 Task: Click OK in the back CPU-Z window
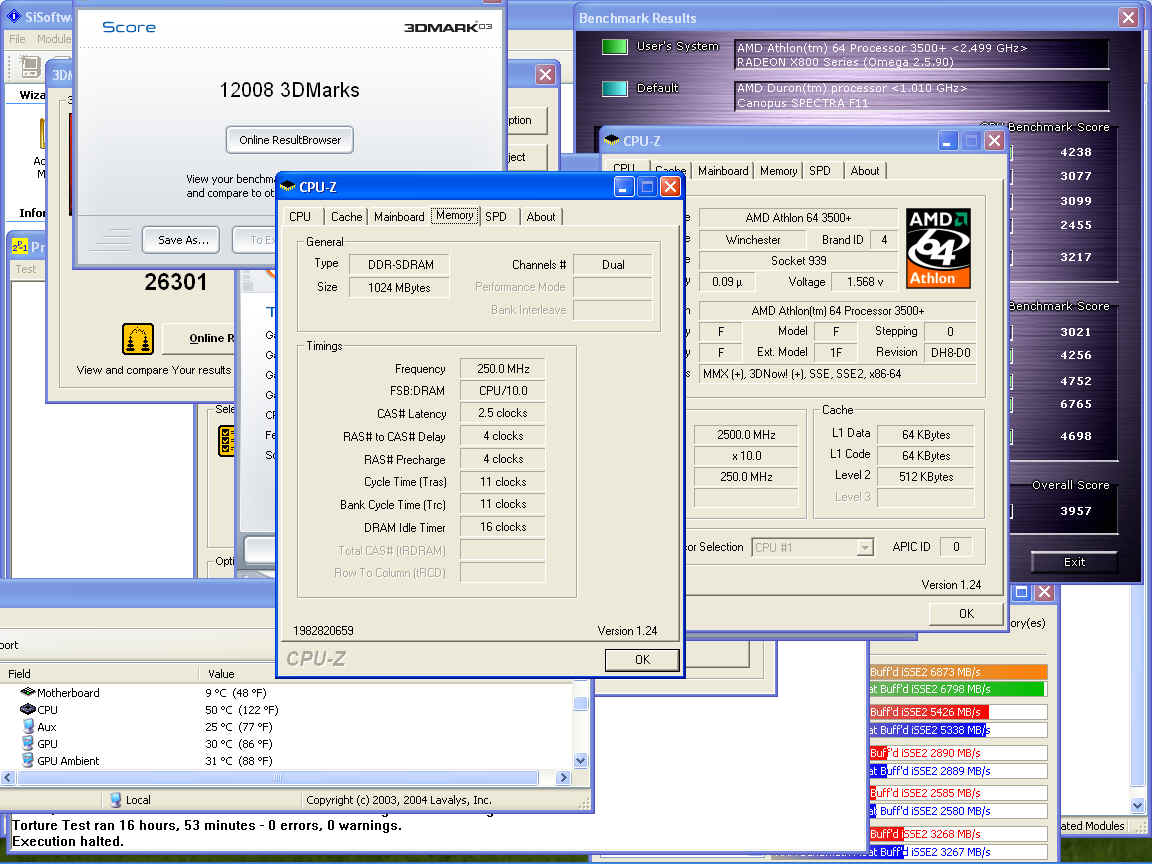(x=966, y=613)
